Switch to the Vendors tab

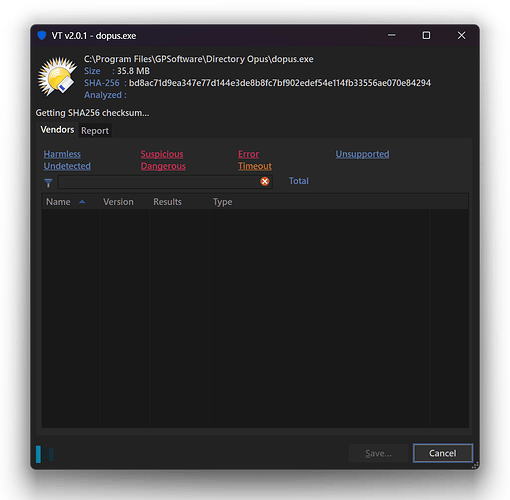[x=57, y=130]
